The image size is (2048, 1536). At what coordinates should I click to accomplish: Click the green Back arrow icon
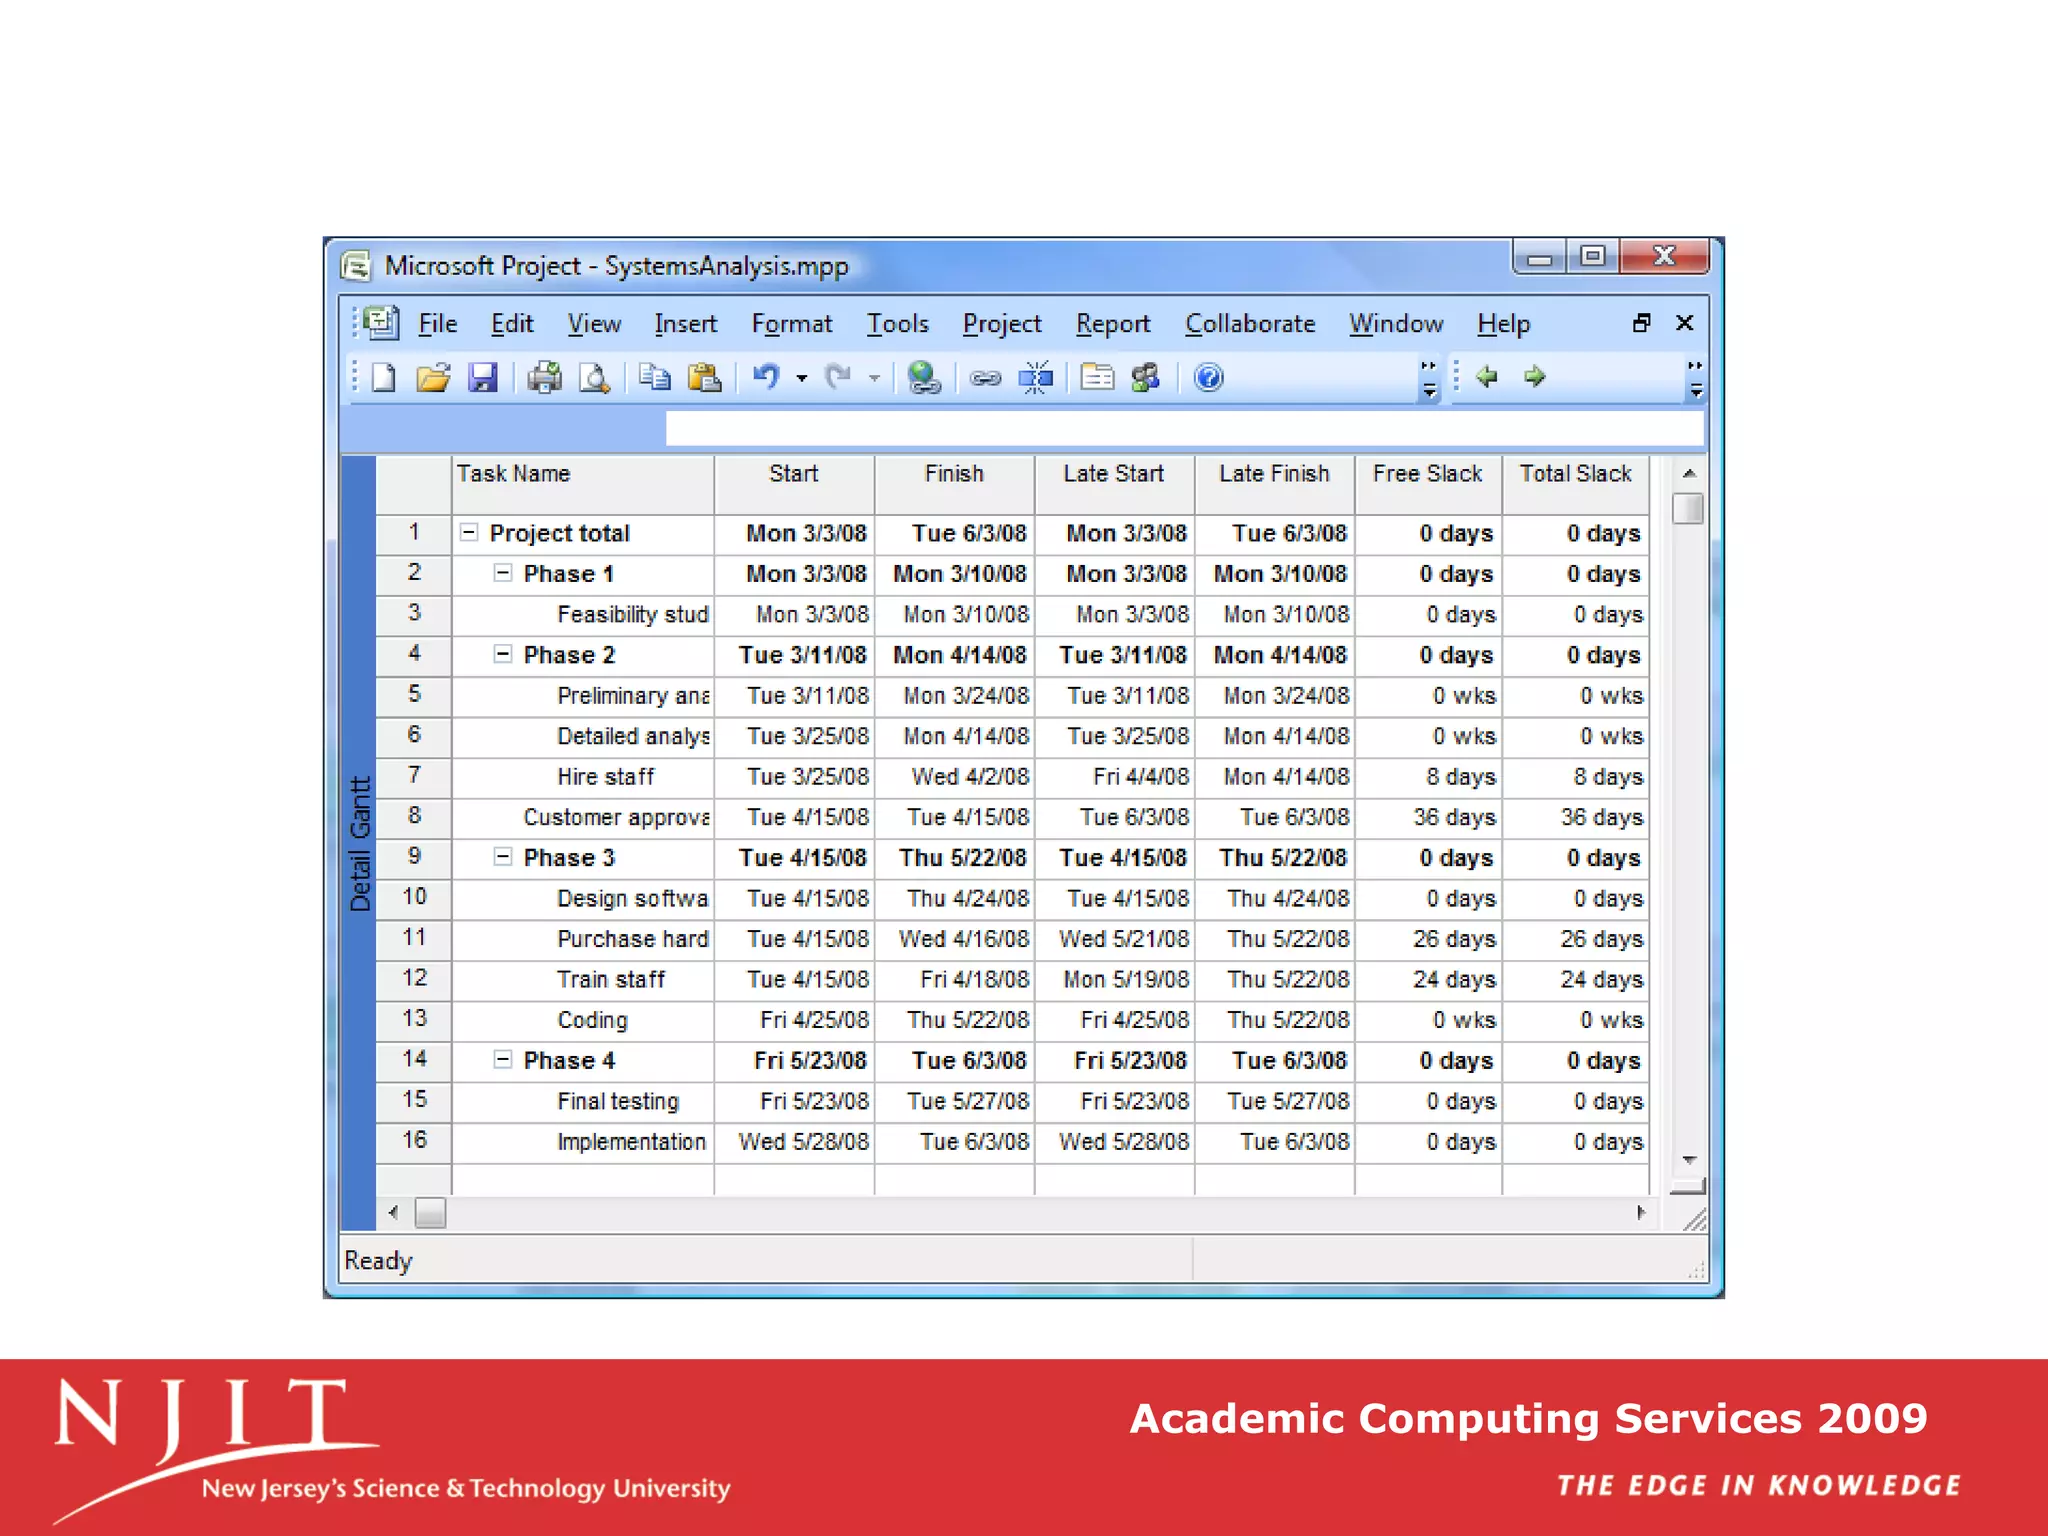point(1487,377)
